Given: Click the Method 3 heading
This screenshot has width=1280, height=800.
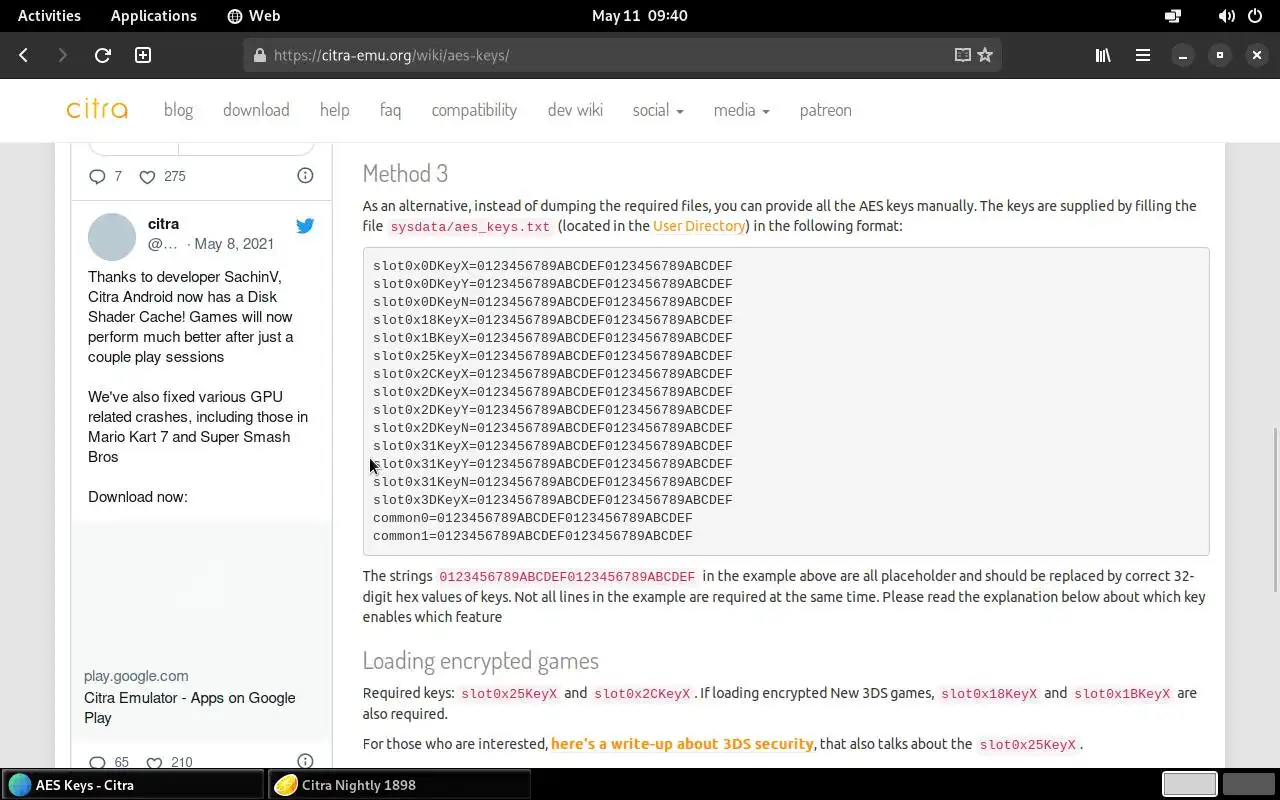Looking at the screenshot, I should [405, 173].
